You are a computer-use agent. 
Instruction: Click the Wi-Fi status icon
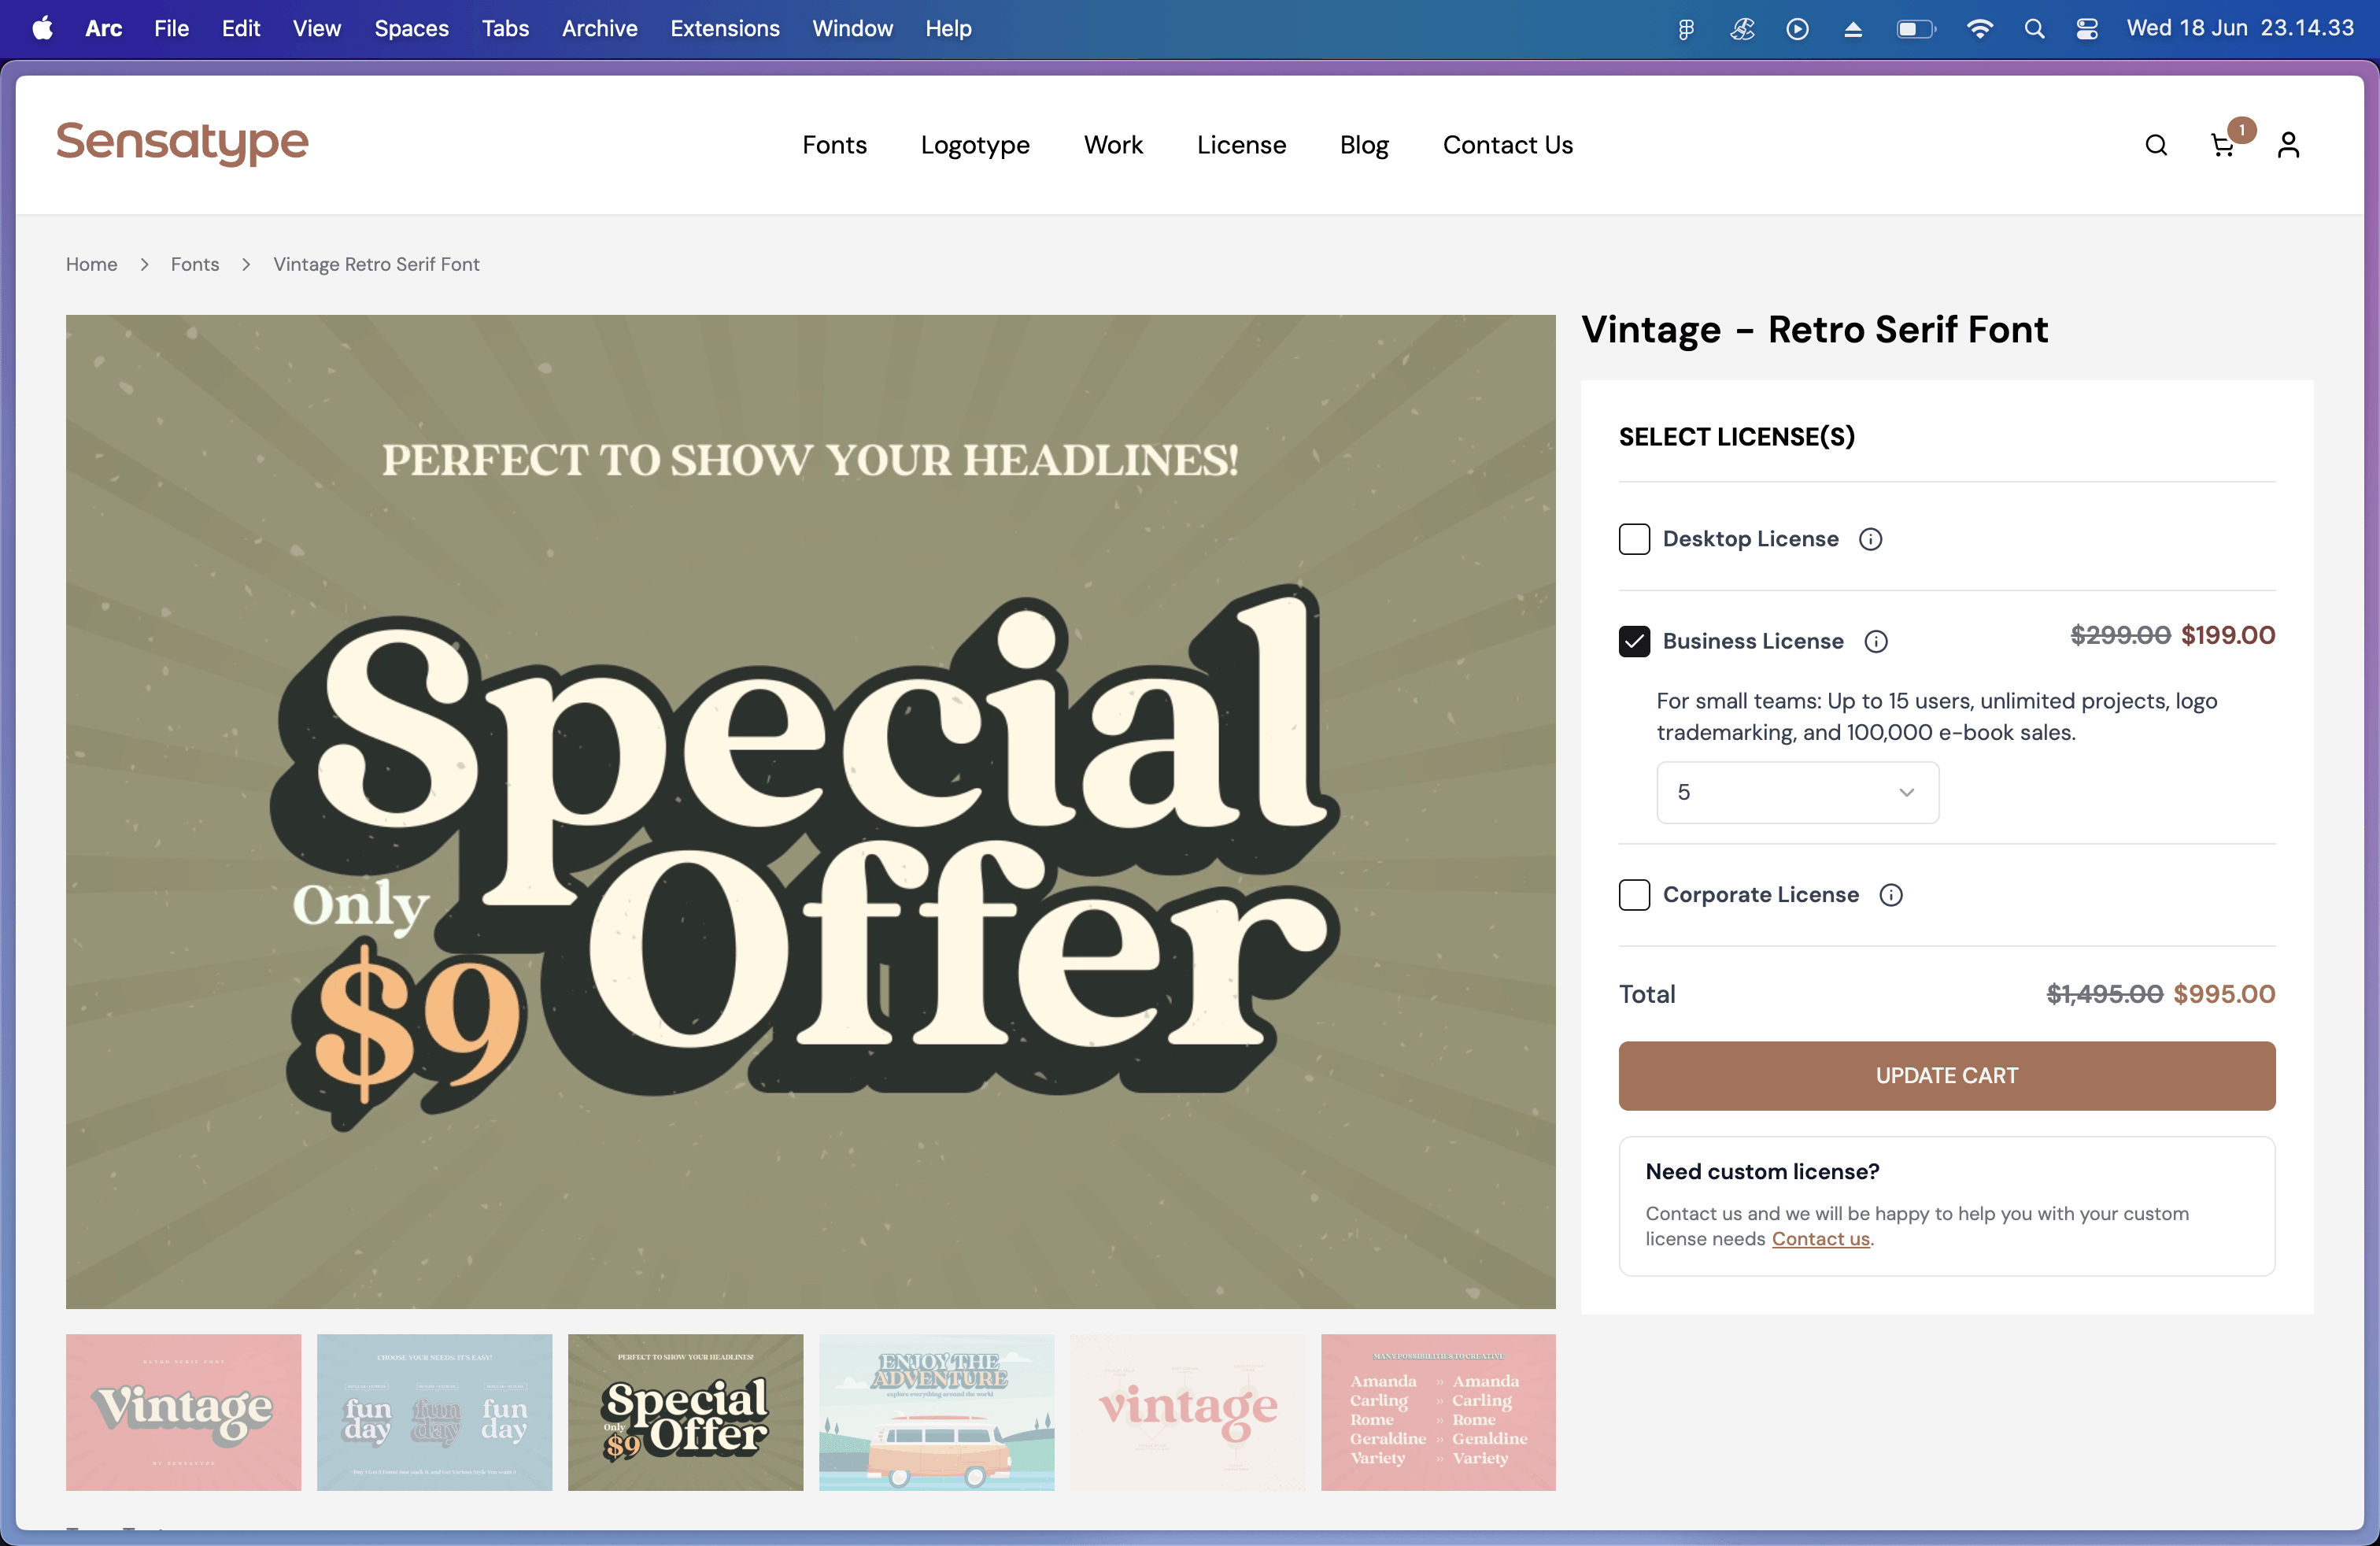pos(1979,29)
